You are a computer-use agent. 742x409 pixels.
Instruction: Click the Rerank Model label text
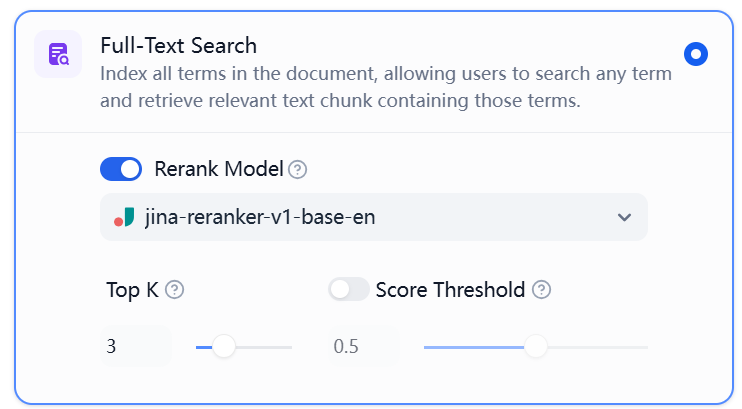coord(219,169)
